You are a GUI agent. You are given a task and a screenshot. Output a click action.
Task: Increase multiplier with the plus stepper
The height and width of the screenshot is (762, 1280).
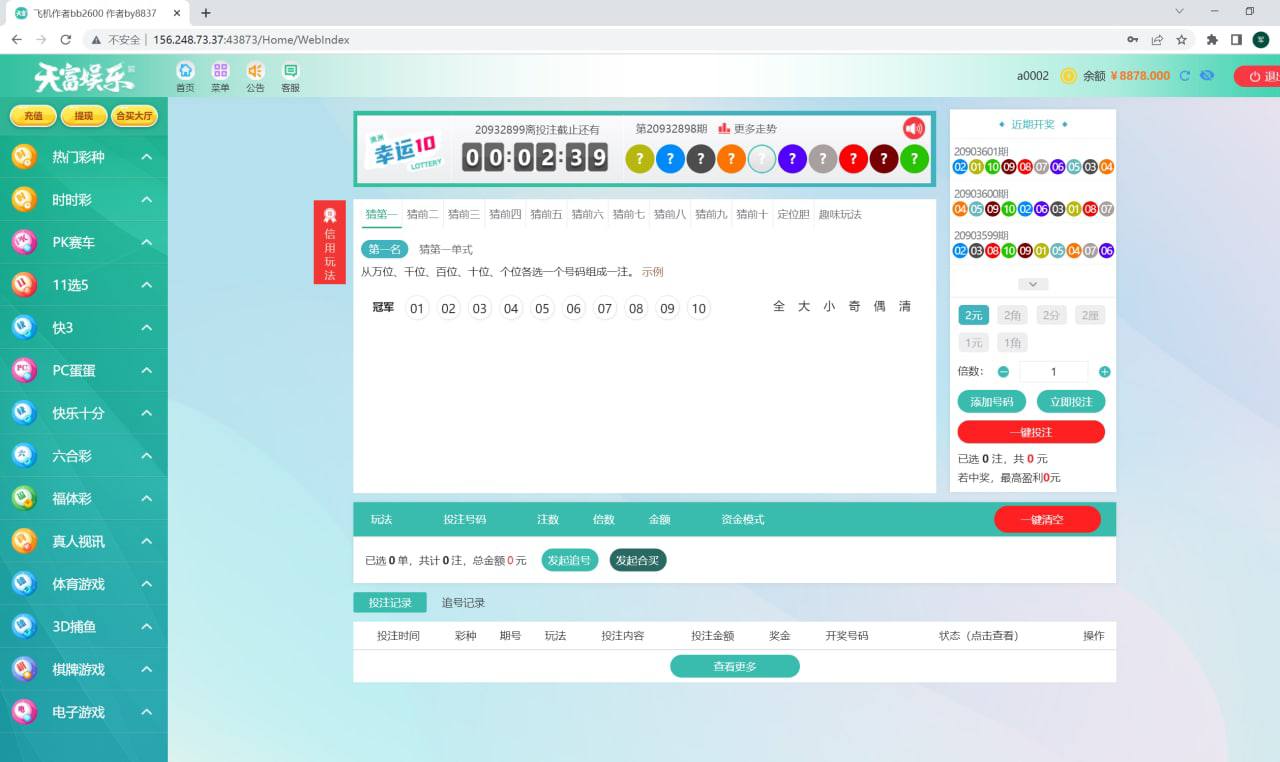[1103, 370]
